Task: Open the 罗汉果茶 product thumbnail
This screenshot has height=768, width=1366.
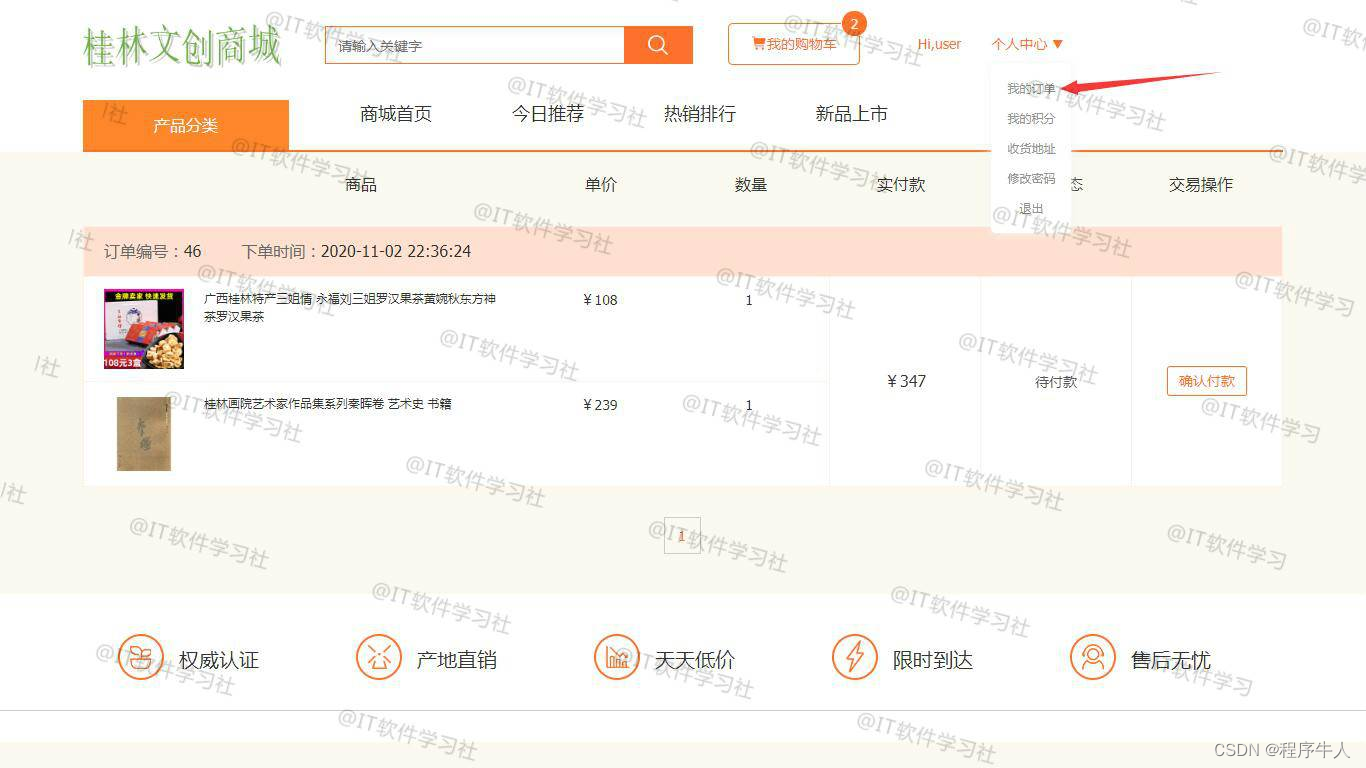Action: coord(144,329)
